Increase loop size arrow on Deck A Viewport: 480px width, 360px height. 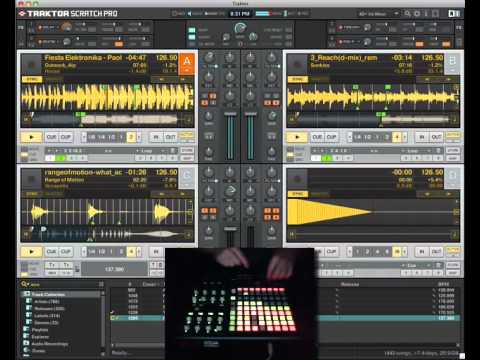(x=139, y=137)
